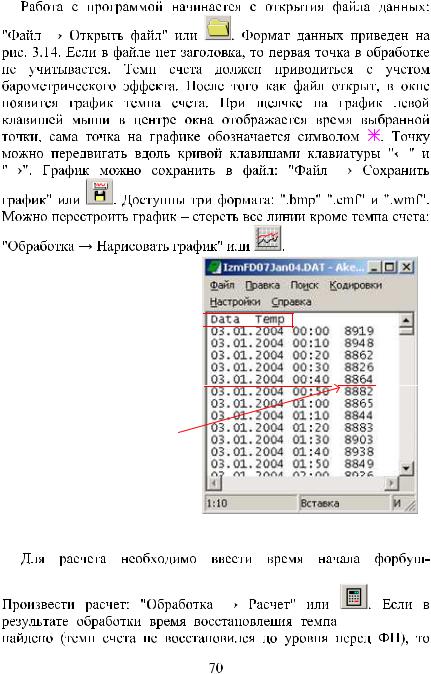Click the horizontal scrollbar right arrow
Image resolution: width=431 pixels, height=674 pixels.
click(391, 483)
